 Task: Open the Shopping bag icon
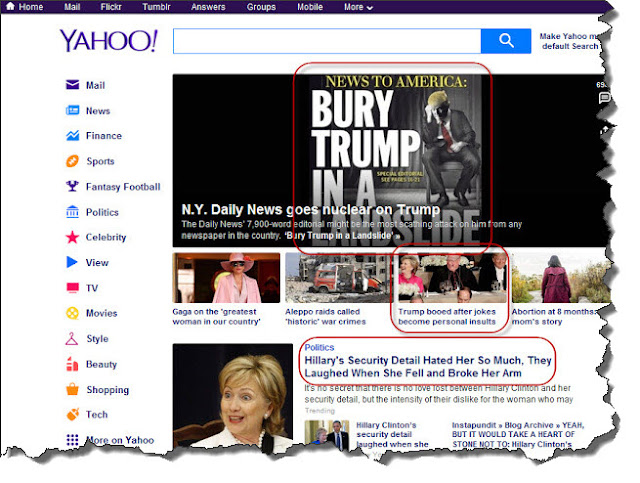(72, 389)
